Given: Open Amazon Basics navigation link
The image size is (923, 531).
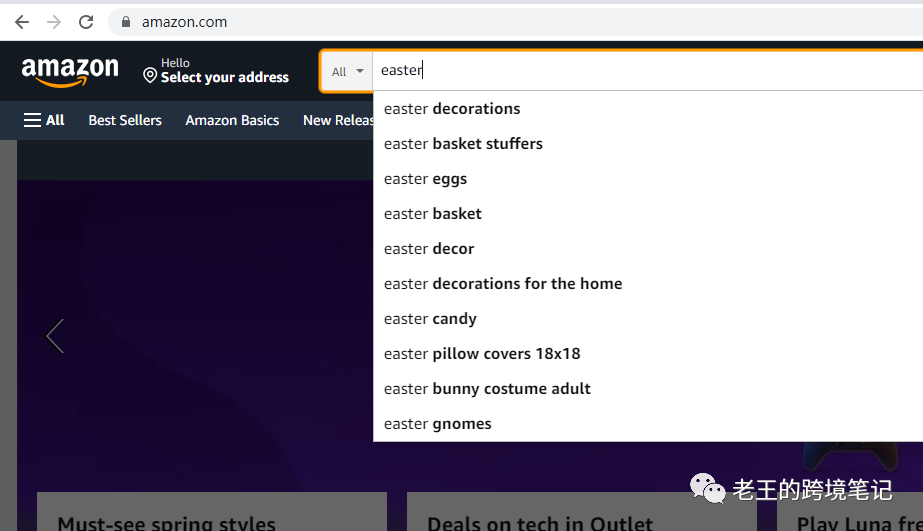Looking at the screenshot, I should point(232,120).
